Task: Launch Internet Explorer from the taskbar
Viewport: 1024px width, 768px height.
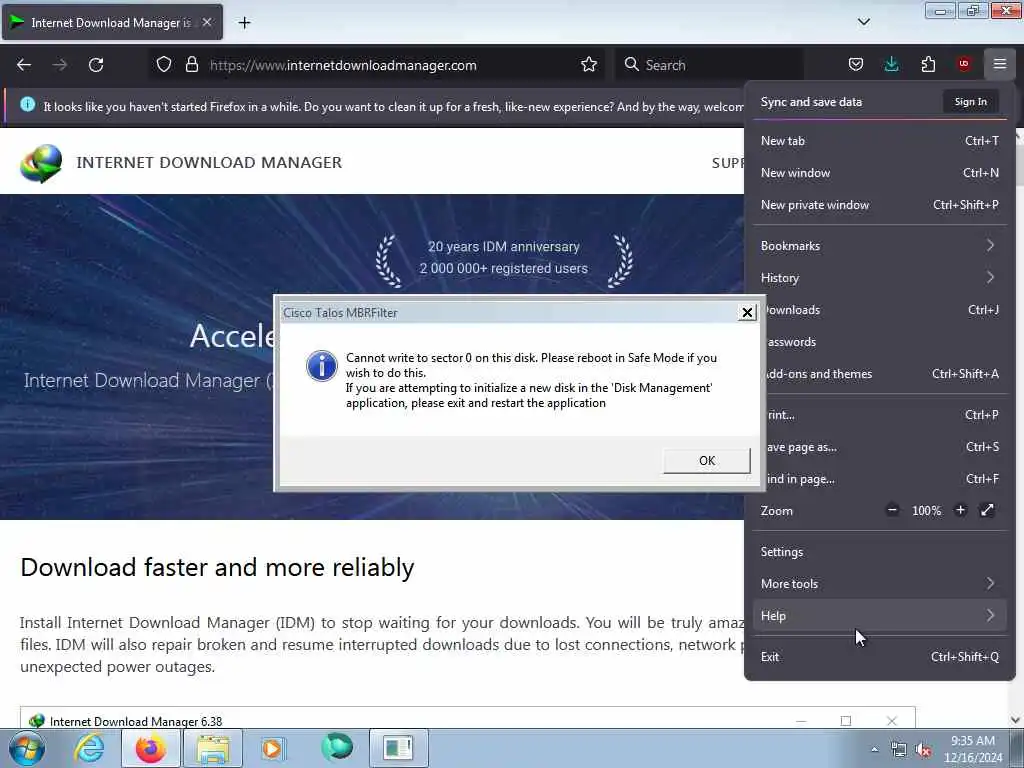Action: 89,748
